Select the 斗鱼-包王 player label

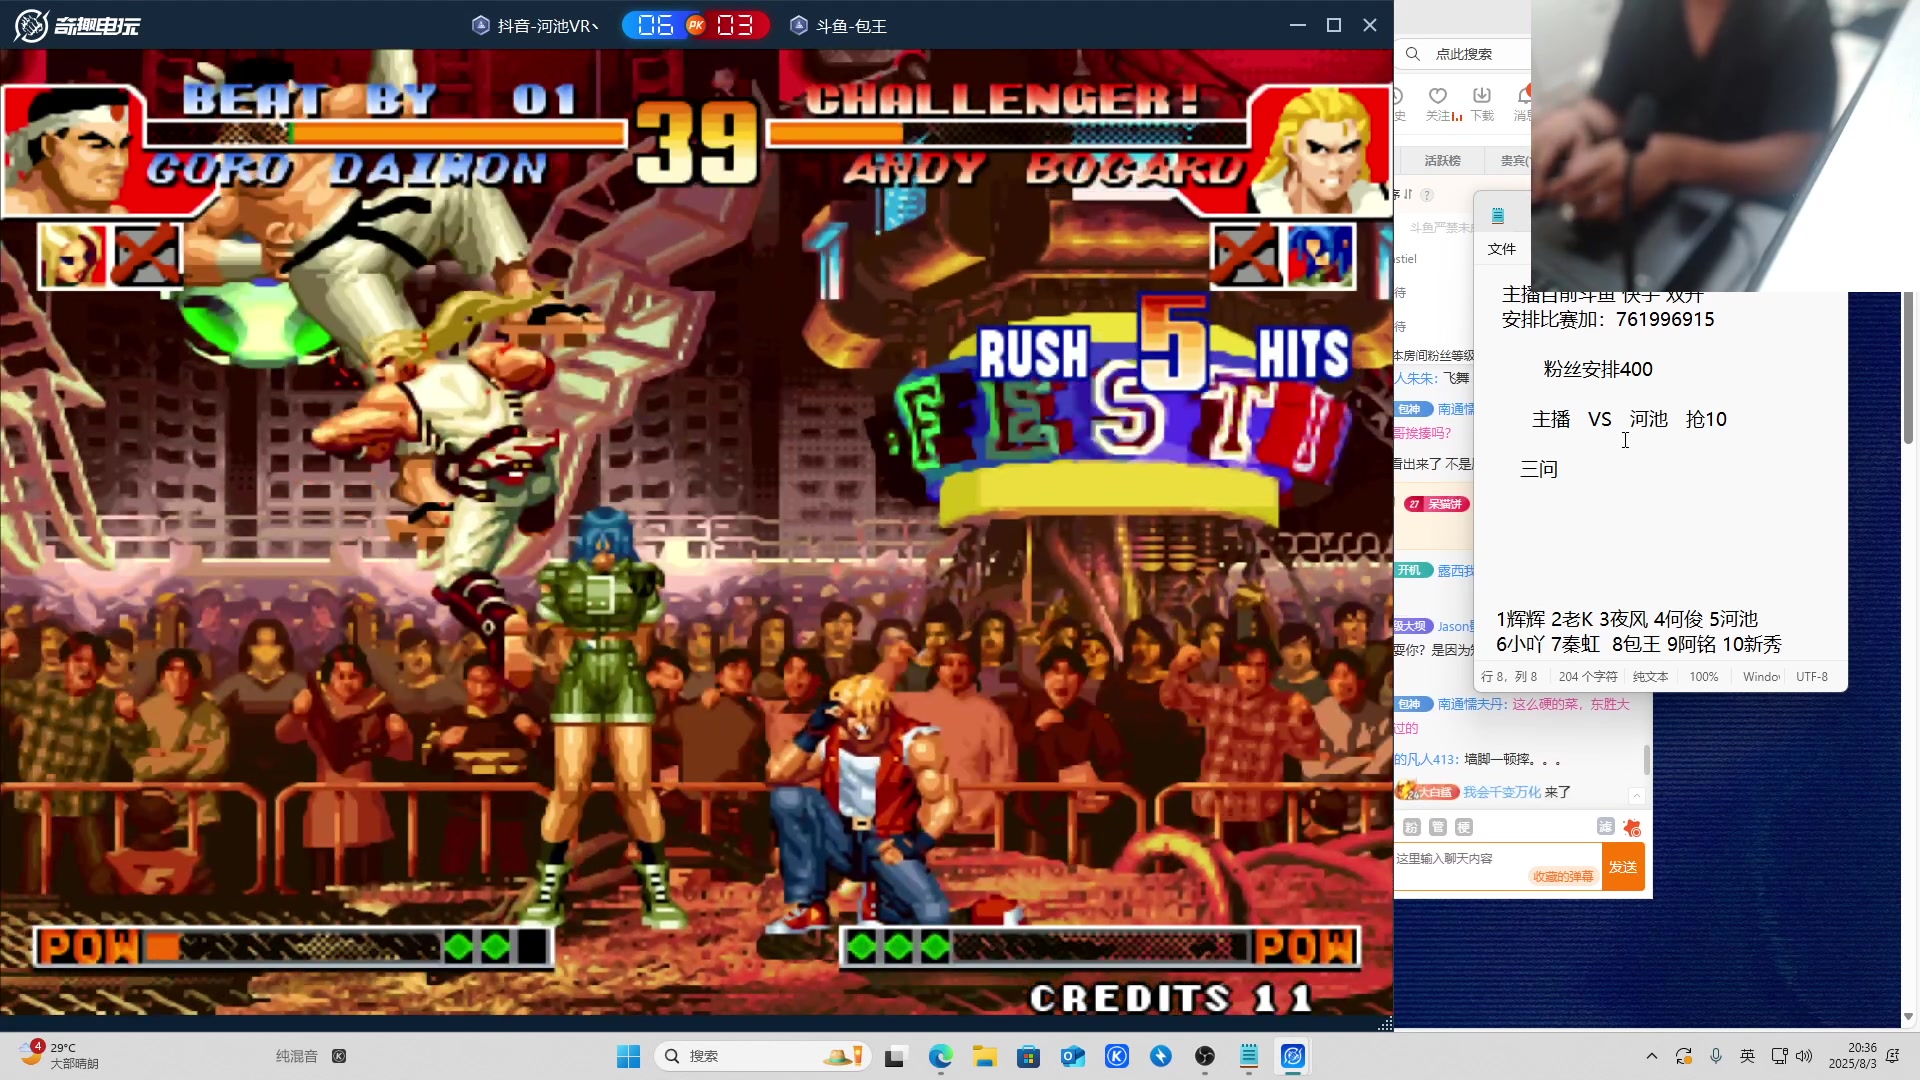tap(851, 26)
